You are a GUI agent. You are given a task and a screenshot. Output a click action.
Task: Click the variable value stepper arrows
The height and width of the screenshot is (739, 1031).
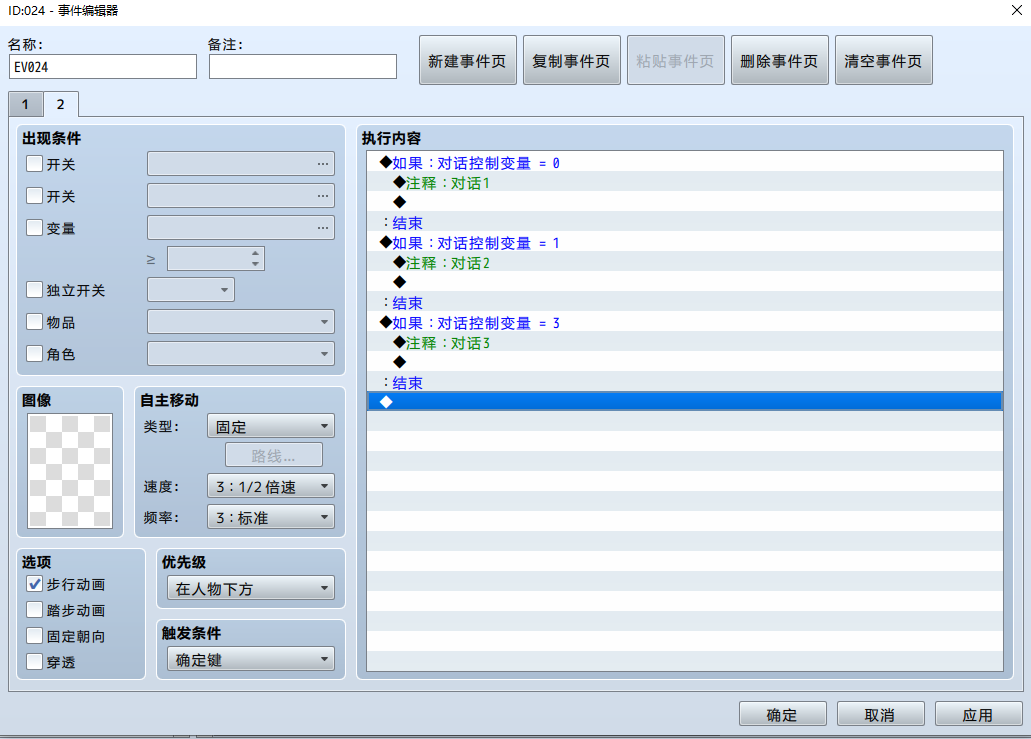click(255, 258)
